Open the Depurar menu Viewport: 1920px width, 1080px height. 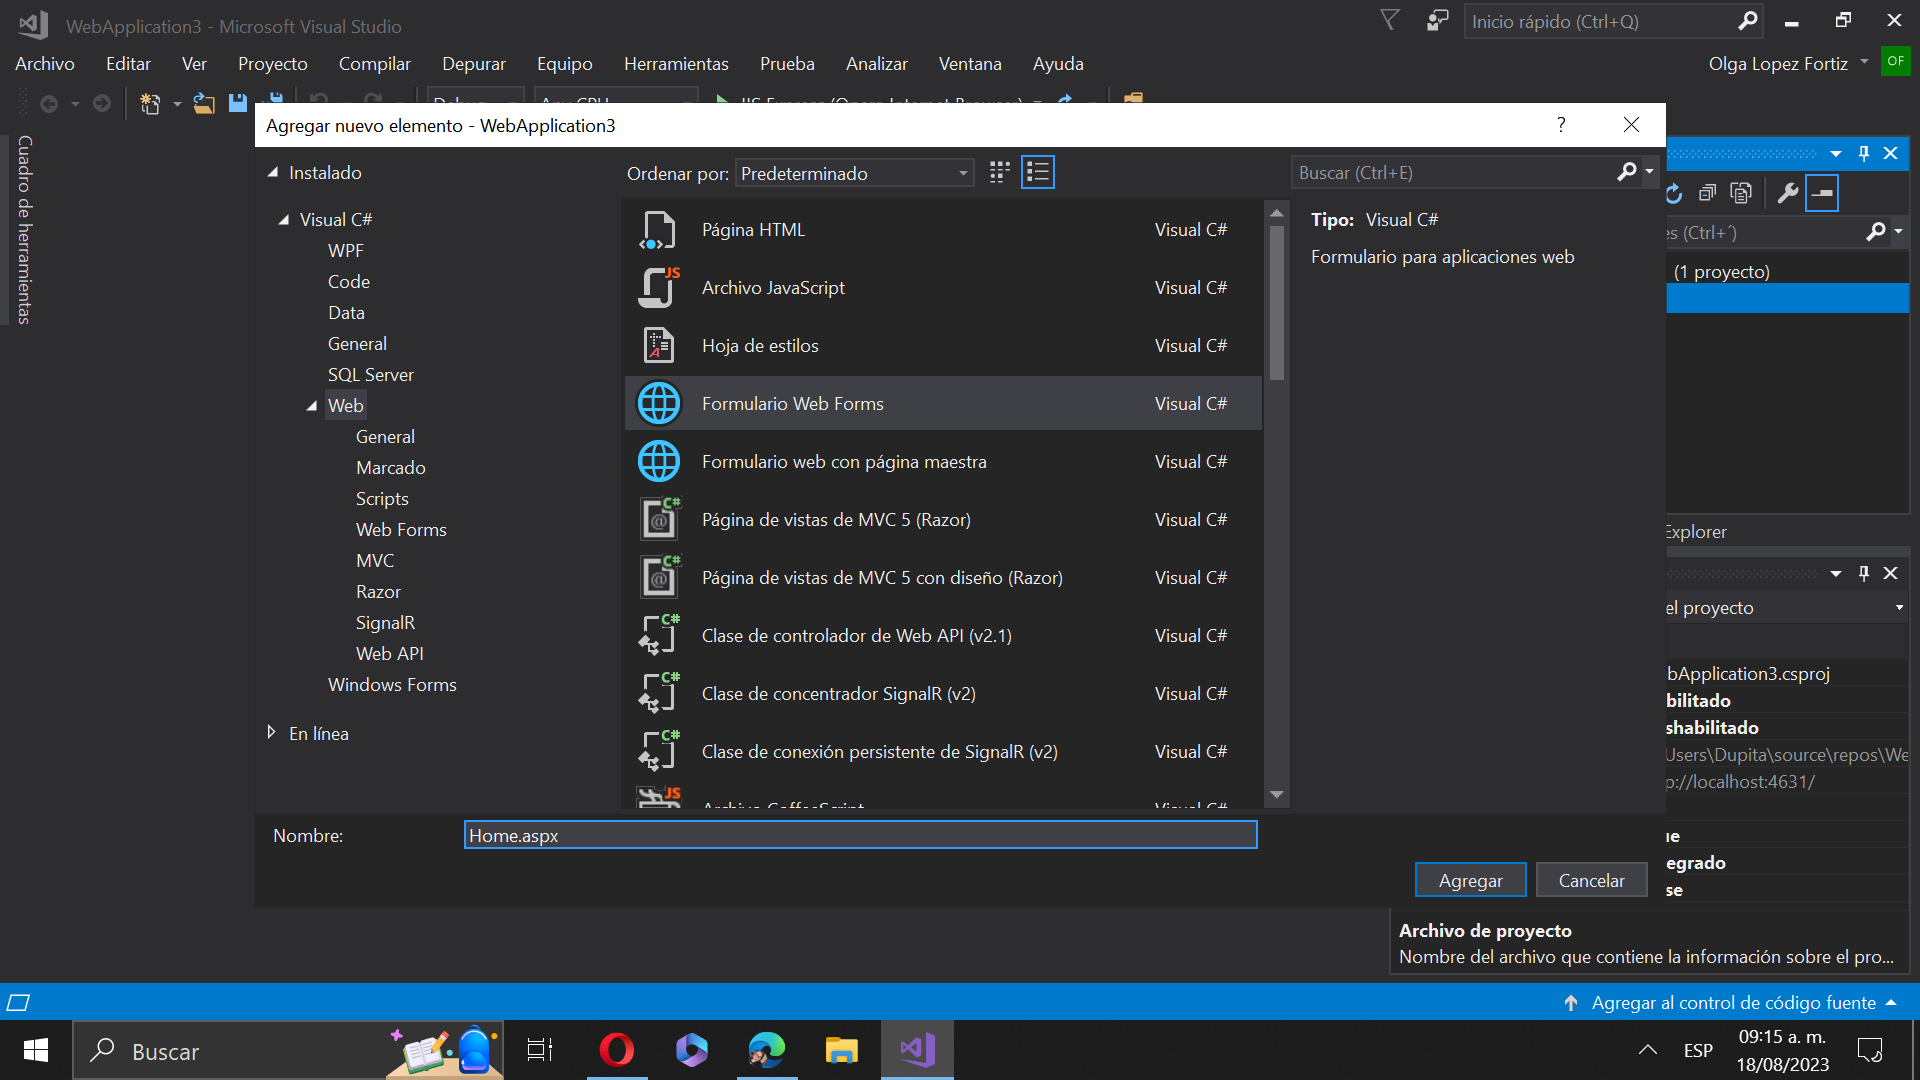point(473,64)
